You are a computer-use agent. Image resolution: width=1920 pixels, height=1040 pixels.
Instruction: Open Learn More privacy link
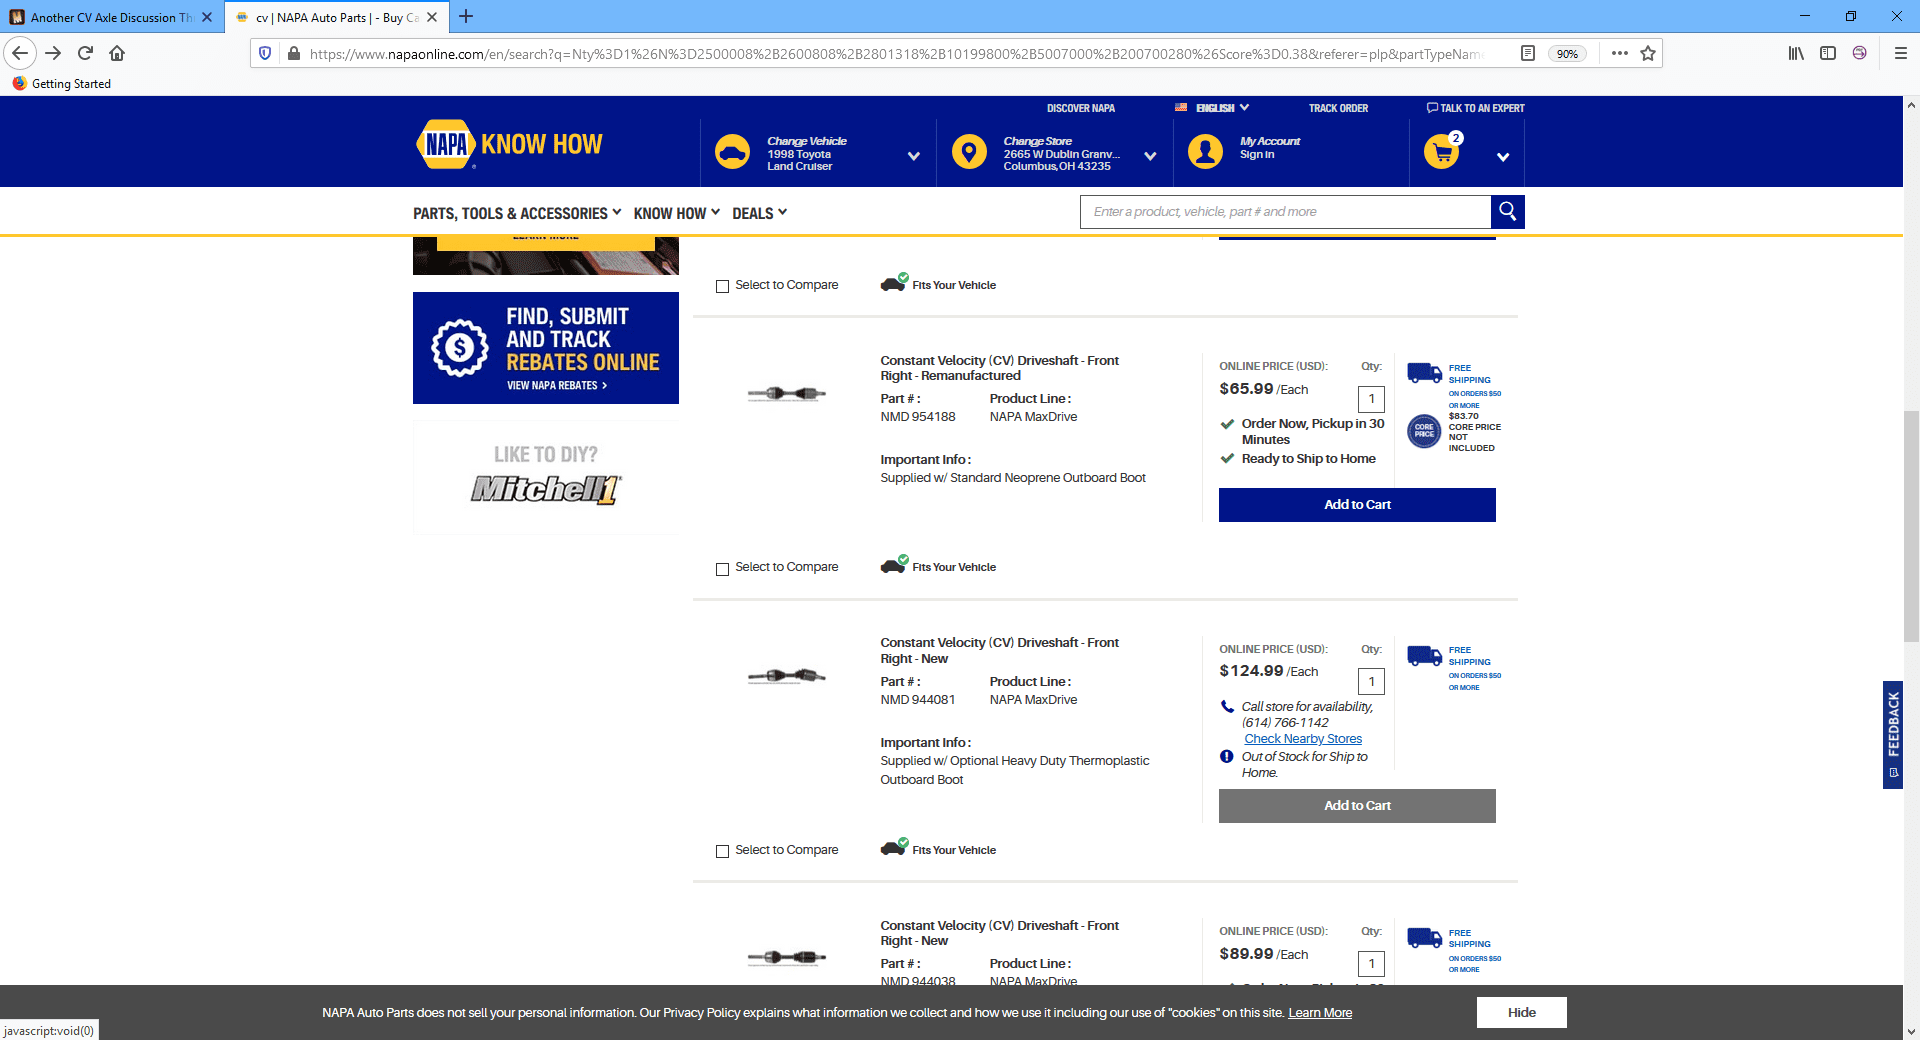pyautogui.click(x=1320, y=1013)
